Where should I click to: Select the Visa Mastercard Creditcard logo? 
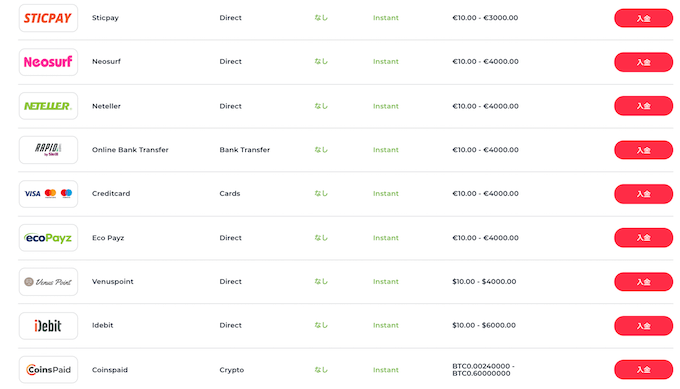pyautogui.click(x=48, y=194)
